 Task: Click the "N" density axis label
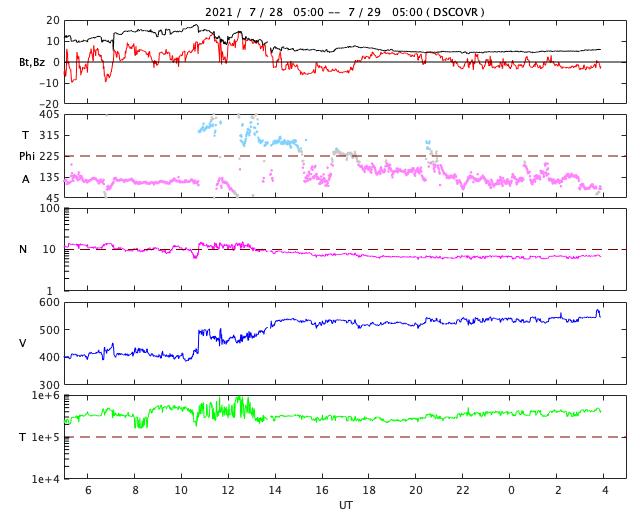pos(23,249)
